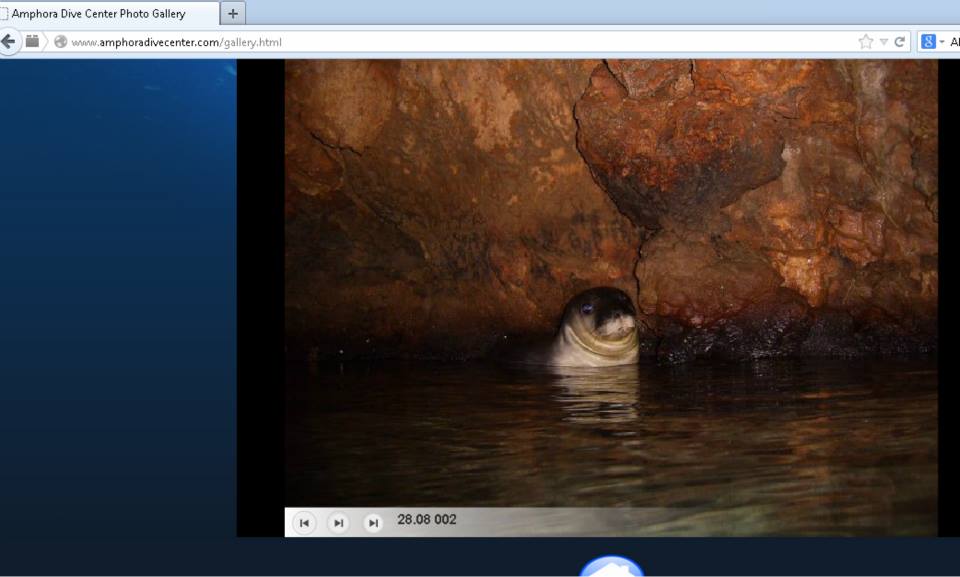Click the icon right of the back arrow
The height and width of the screenshot is (577, 960).
(33, 42)
